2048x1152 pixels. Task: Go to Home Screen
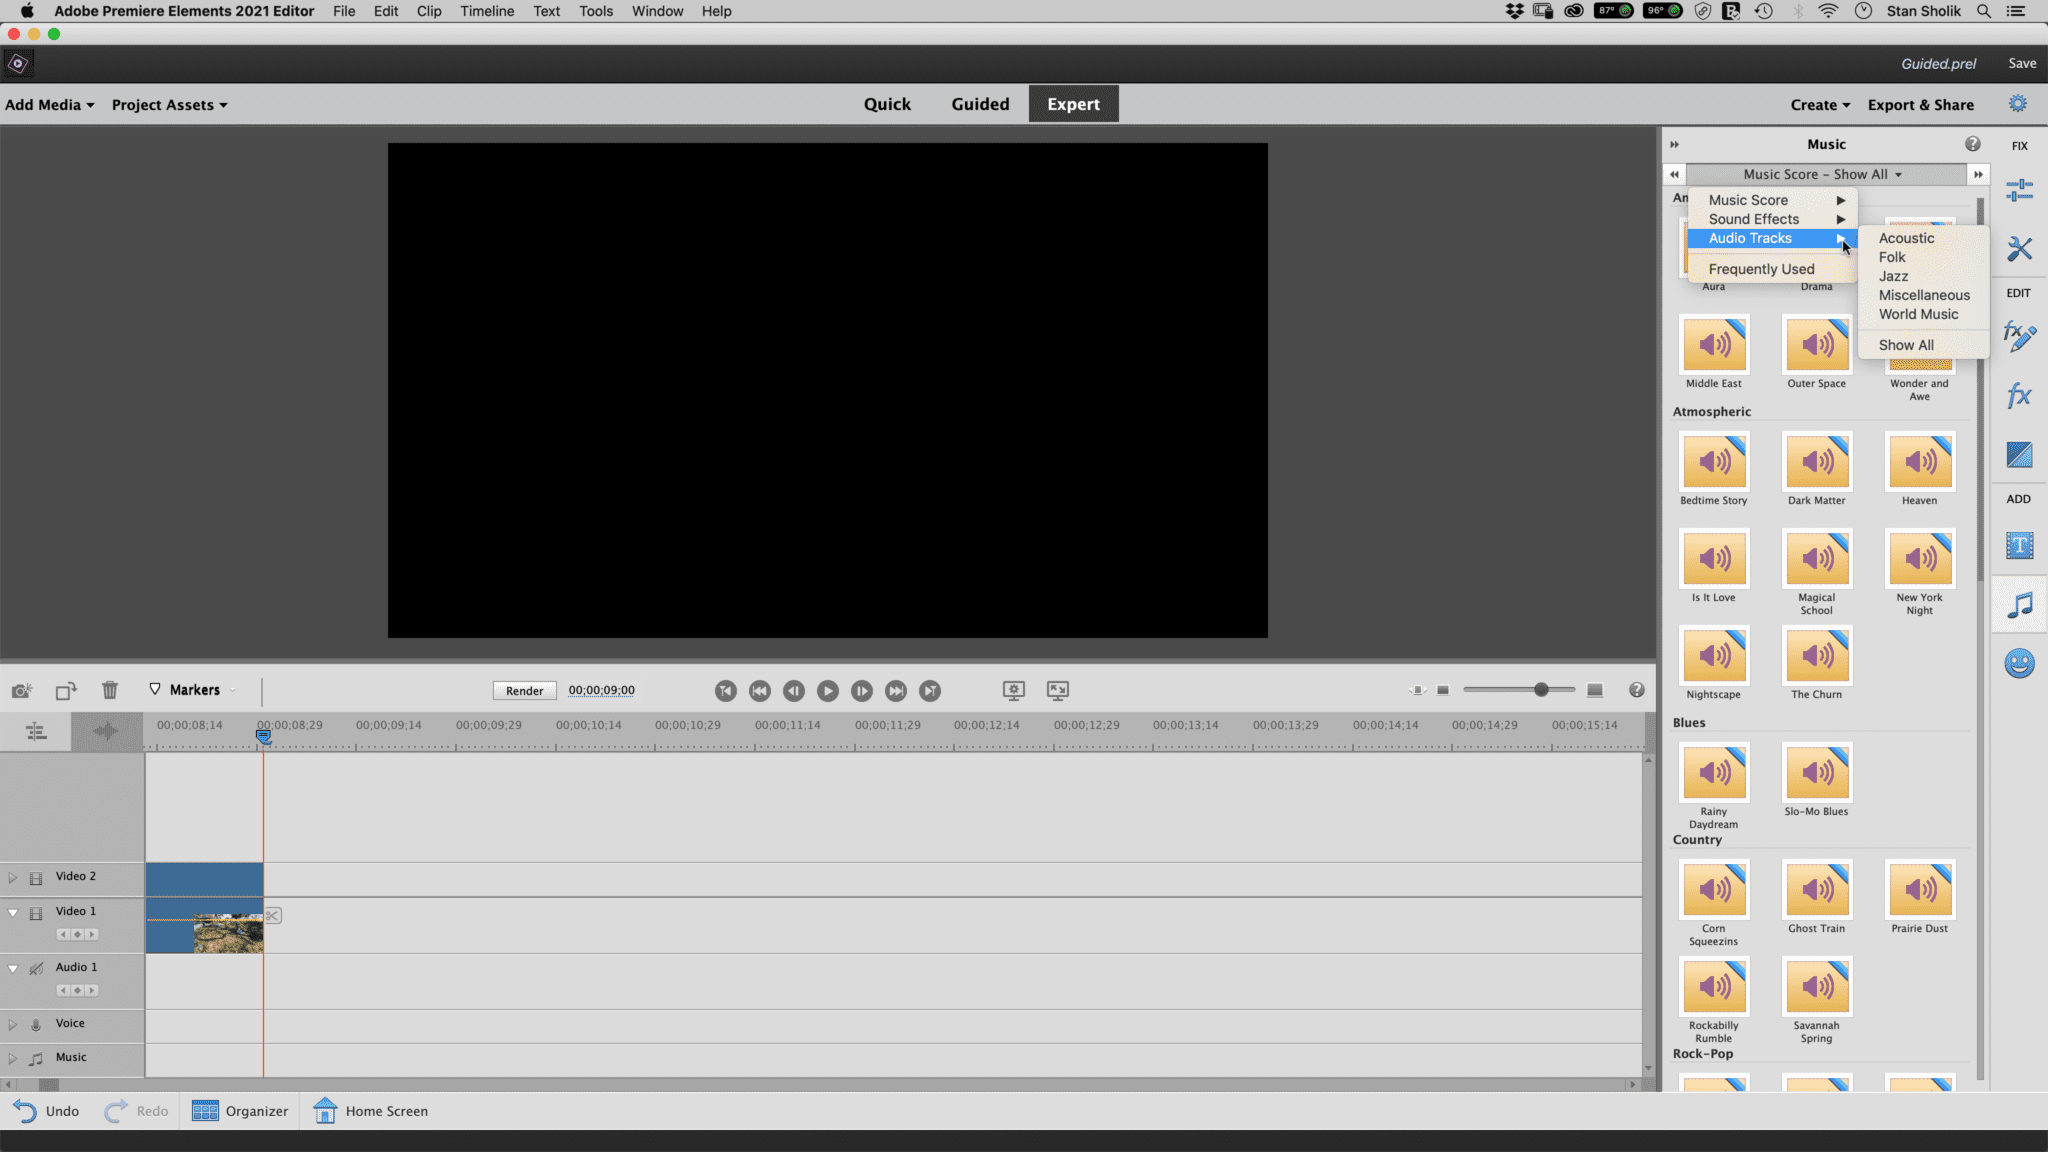click(x=370, y=1111)
